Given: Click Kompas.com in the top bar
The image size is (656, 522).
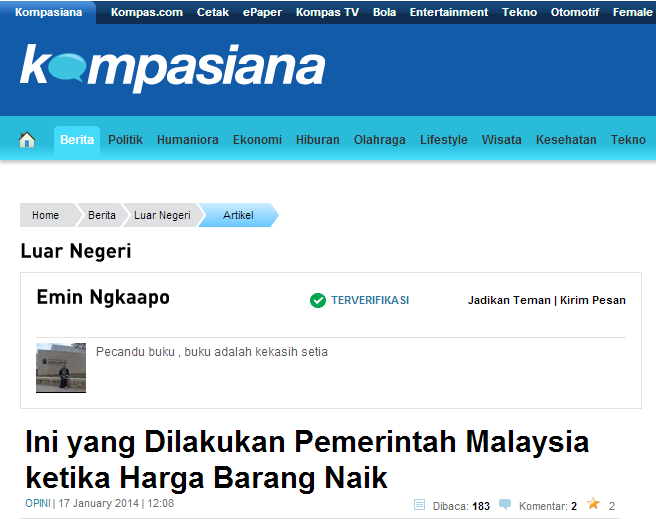Looking at the screenshot, I should [x=146, y=12].
